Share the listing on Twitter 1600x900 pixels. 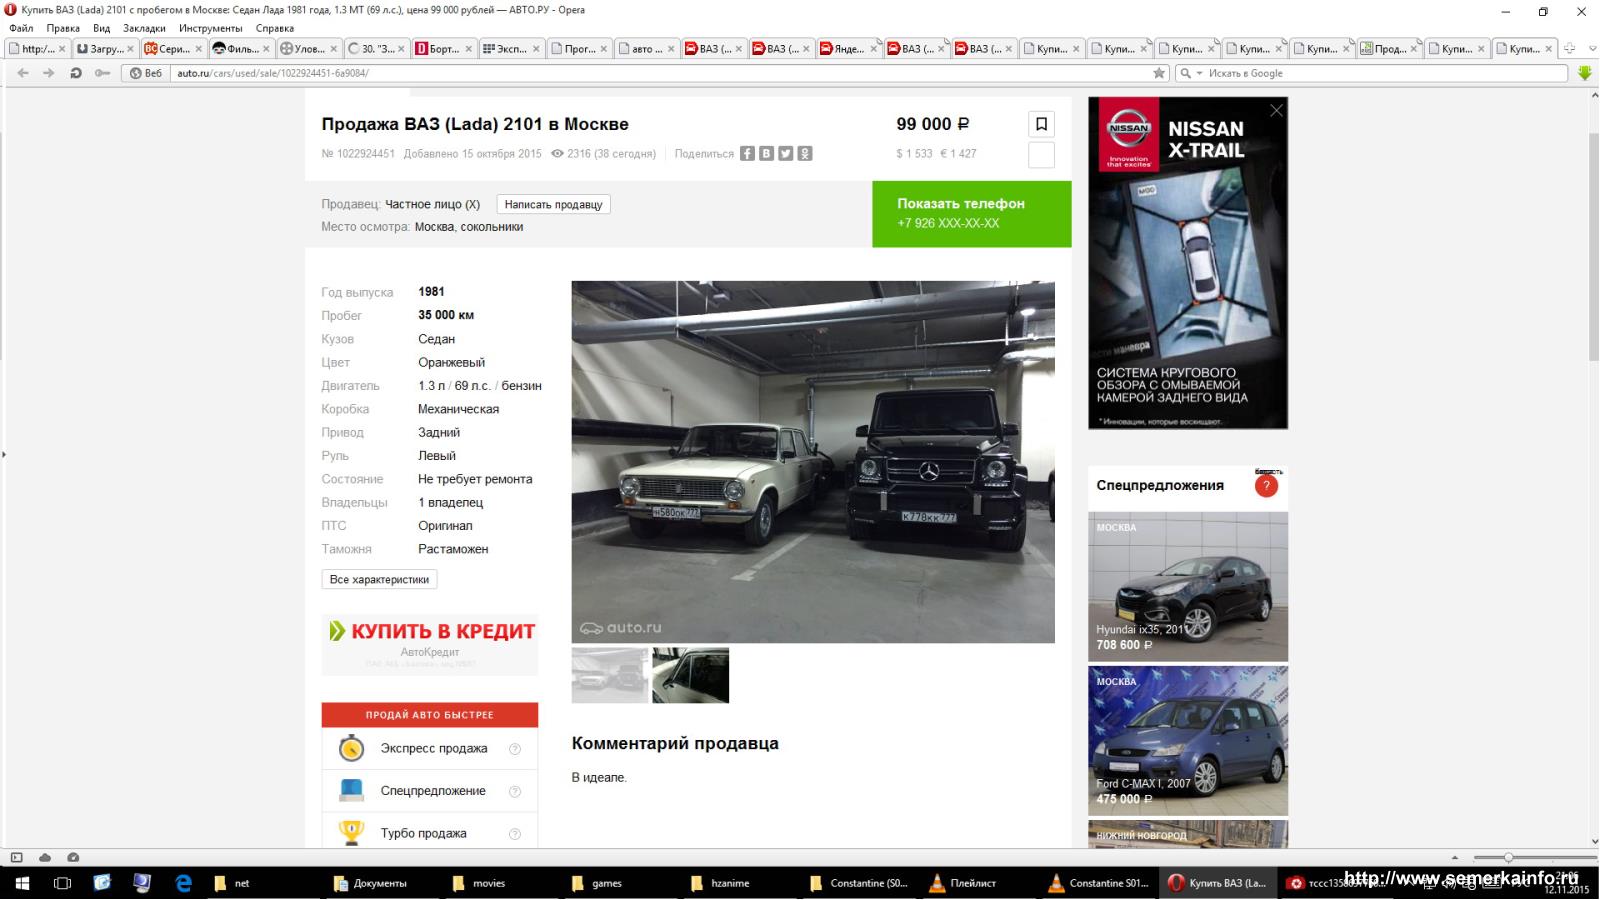click(786, 154)
